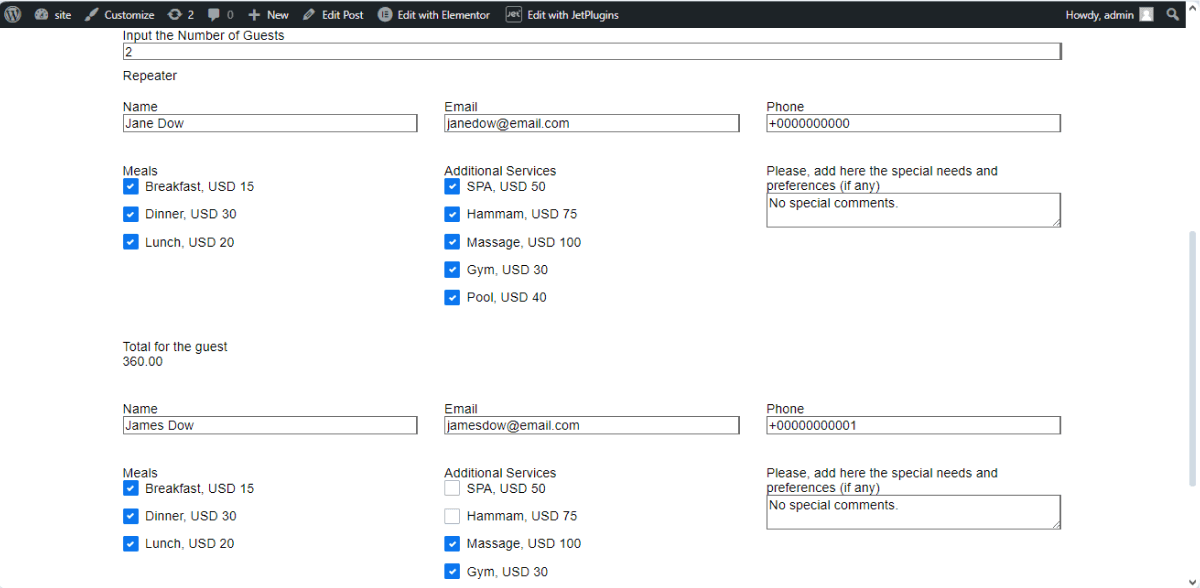The height and width of the screenshot is (588, 1200).
Task: Click Edit Post in admin bar
Action: click(x=333, y=15)
